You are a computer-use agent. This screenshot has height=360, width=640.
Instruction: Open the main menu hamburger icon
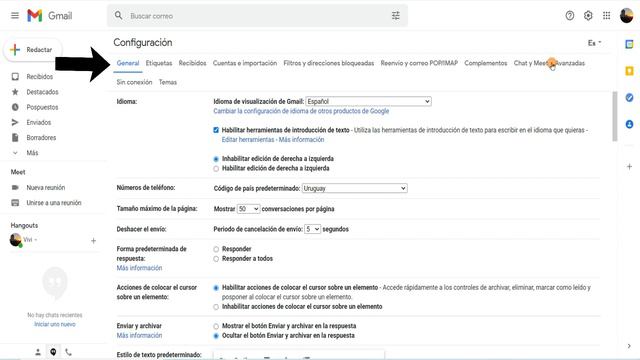15,16
